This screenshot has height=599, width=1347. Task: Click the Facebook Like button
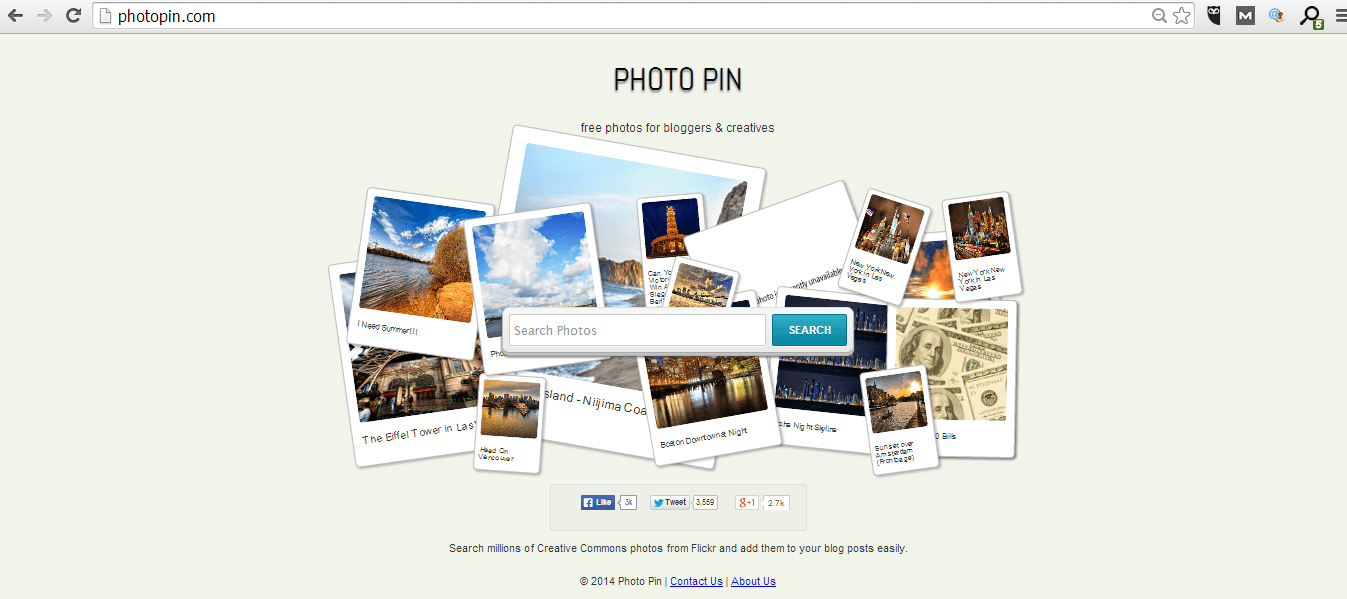click(598, 502)
